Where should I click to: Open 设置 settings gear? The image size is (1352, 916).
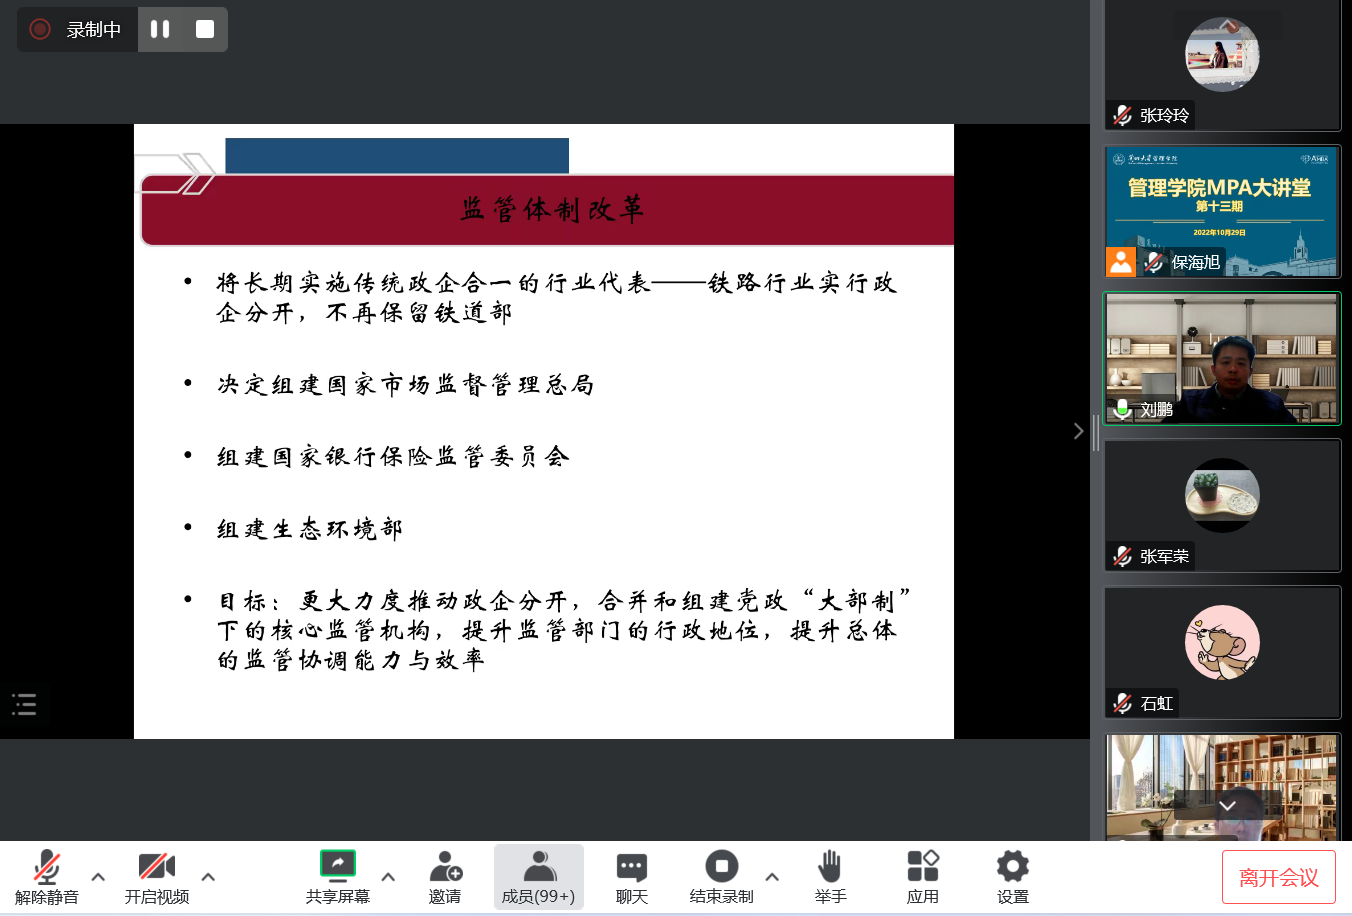1012,876
